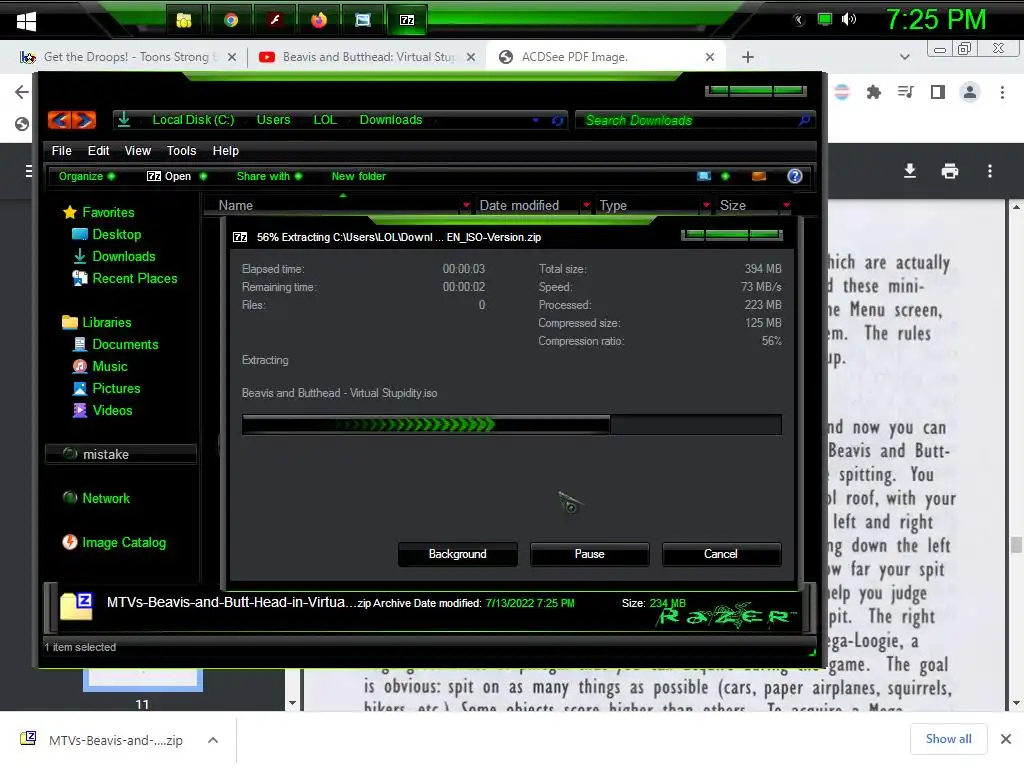
Task: Click Chrome back arrow button
Action: click(22, 92)
